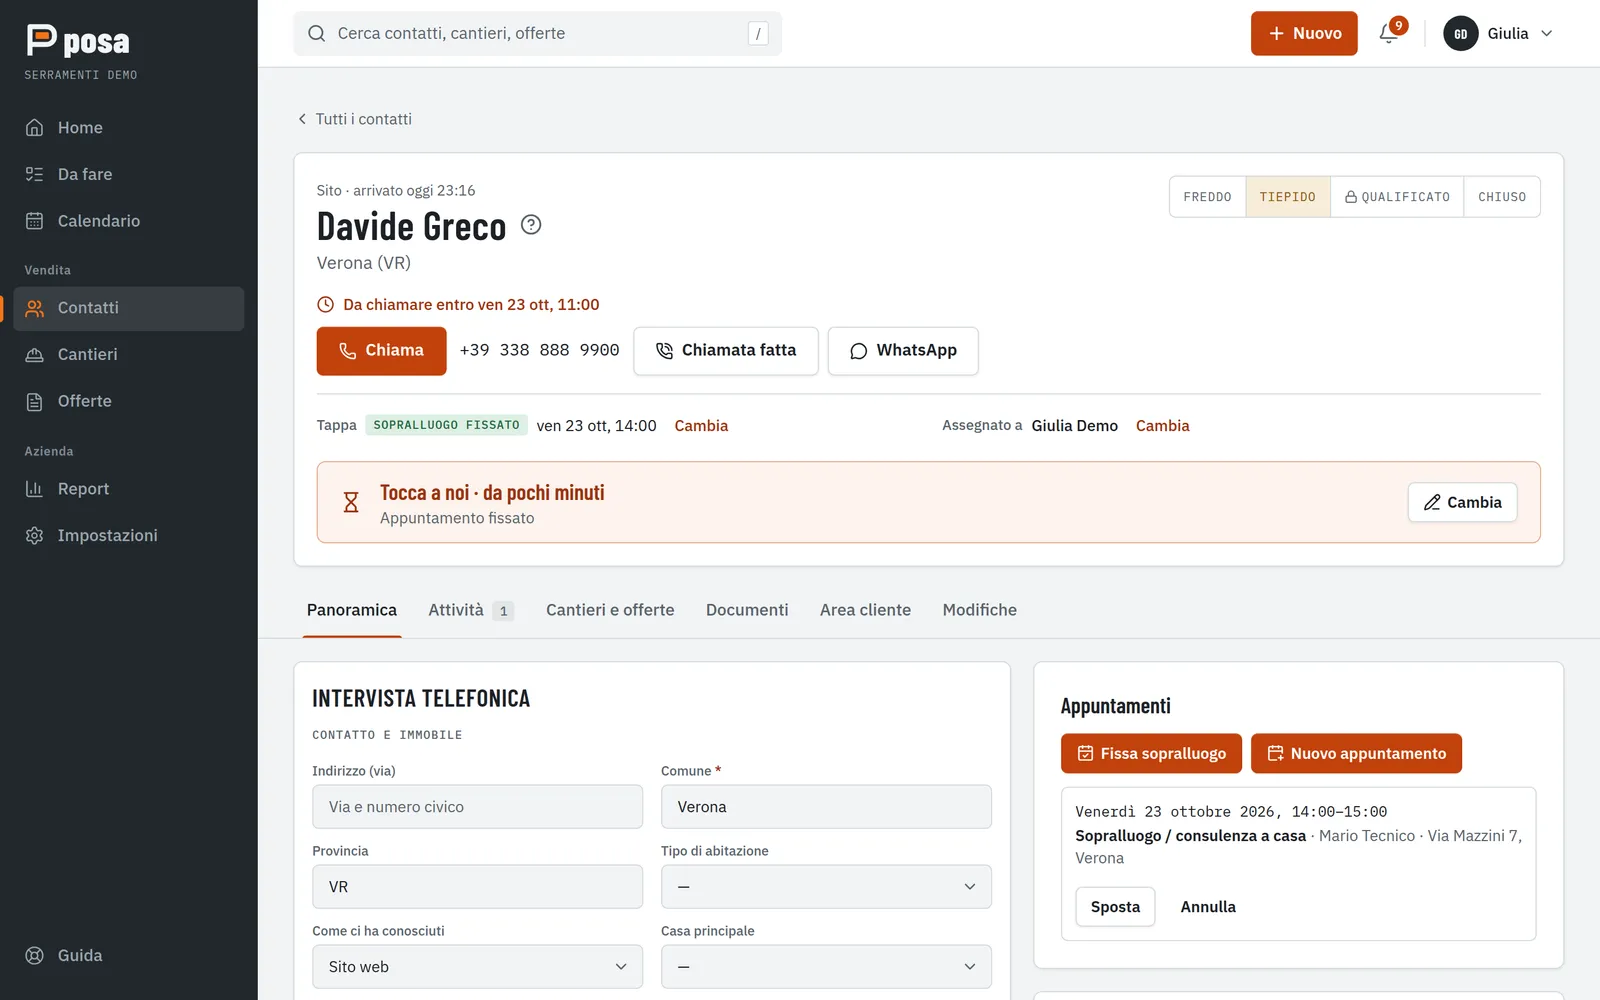Open Calendario from sidebar
The width and height of the screenshot is (1600, 1000).
pyautogui.click(x=129, y=221)
